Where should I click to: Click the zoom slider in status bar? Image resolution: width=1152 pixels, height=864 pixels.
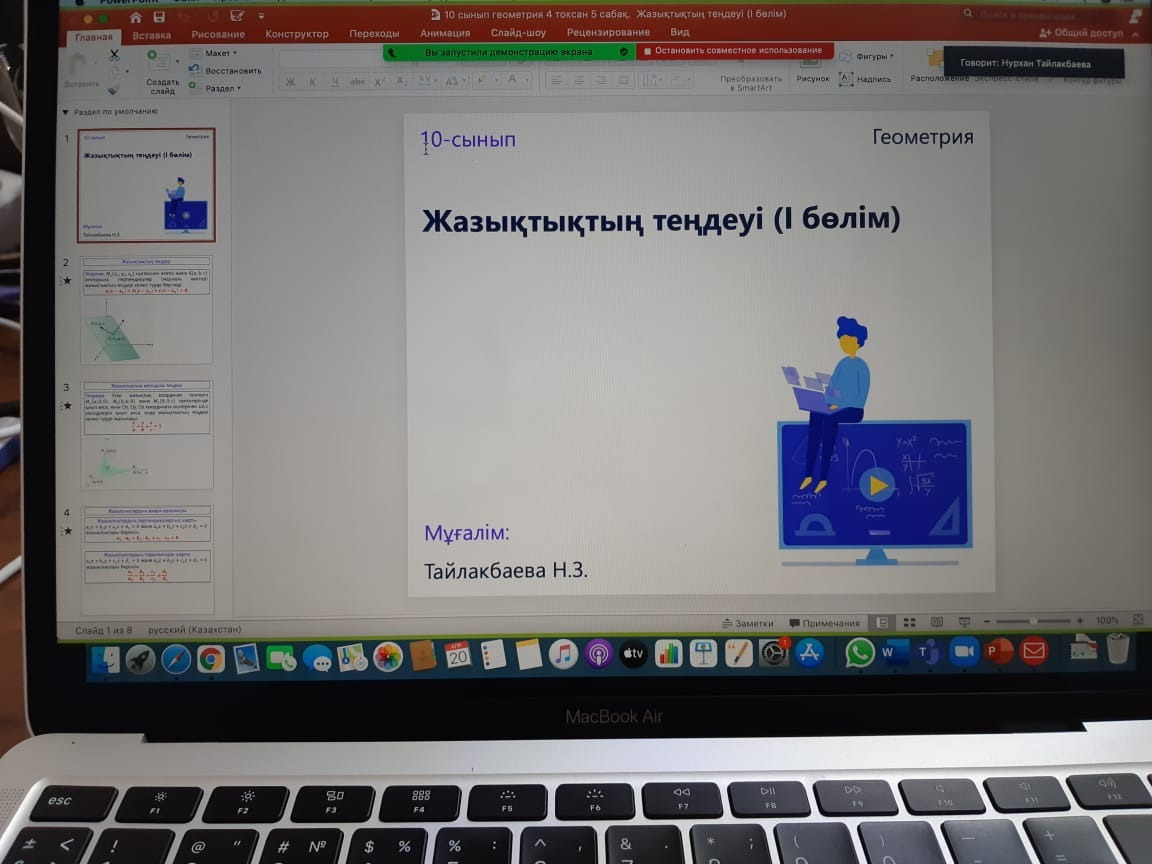point(1033,621)
